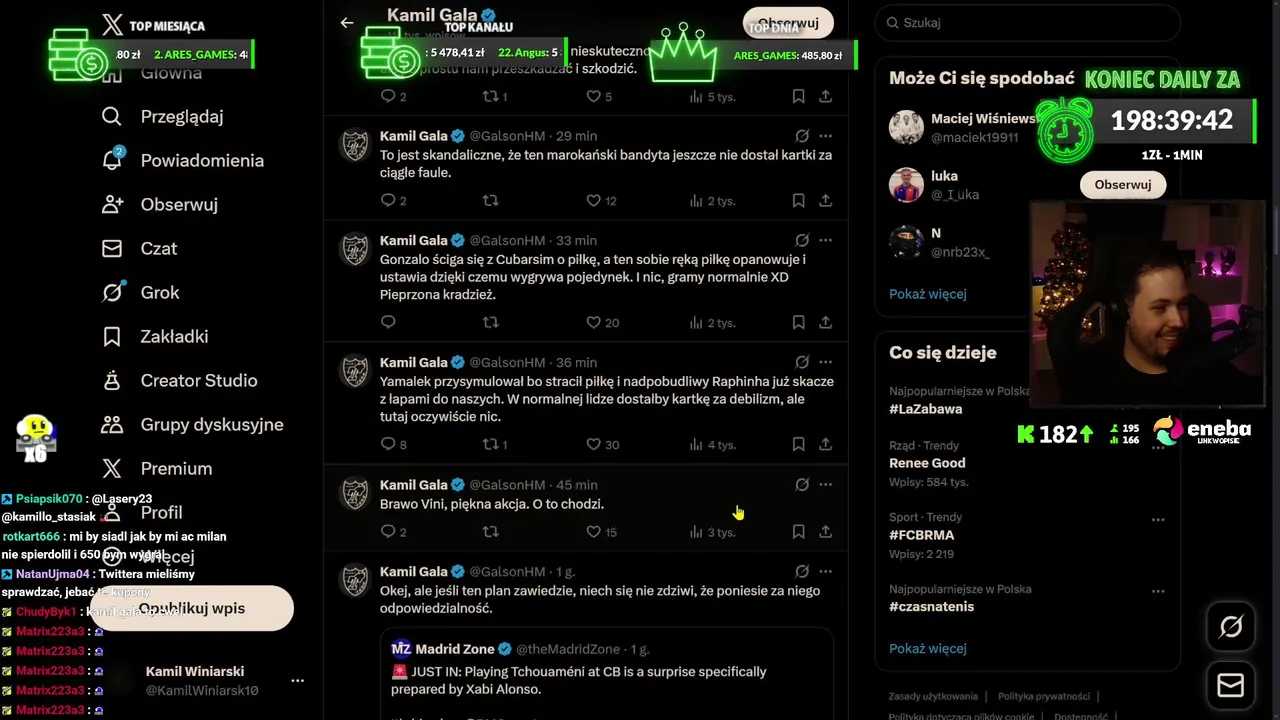
Task: Open more options for the #FCBRMA trend
Action: (1158, 519)
